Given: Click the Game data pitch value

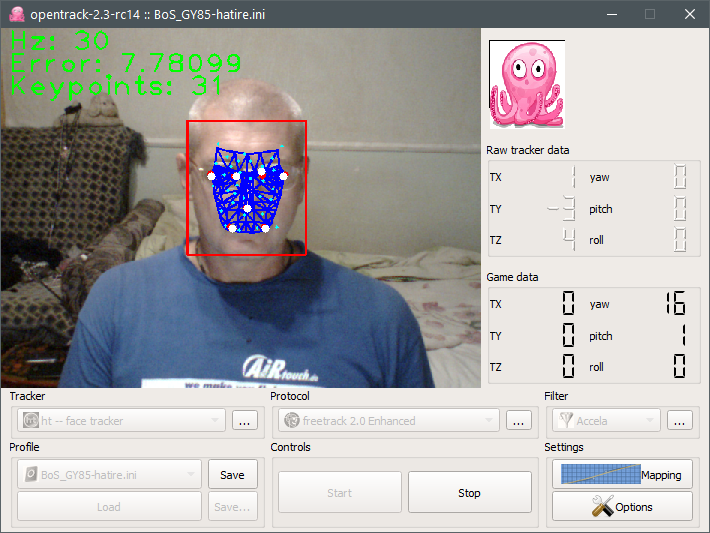Looking at the screenshot, I should click(683, 336).
